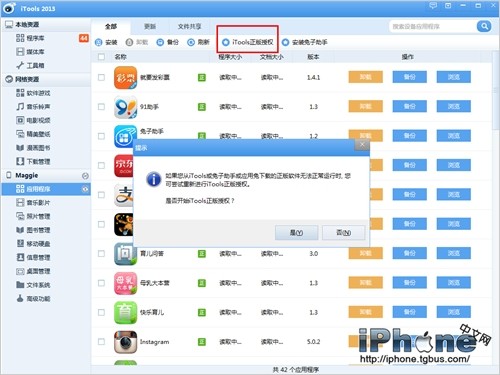500x375 pixels.
Task: Open the feedback icon in title bar
Action: pyautogui.click(x=433, y=6)
